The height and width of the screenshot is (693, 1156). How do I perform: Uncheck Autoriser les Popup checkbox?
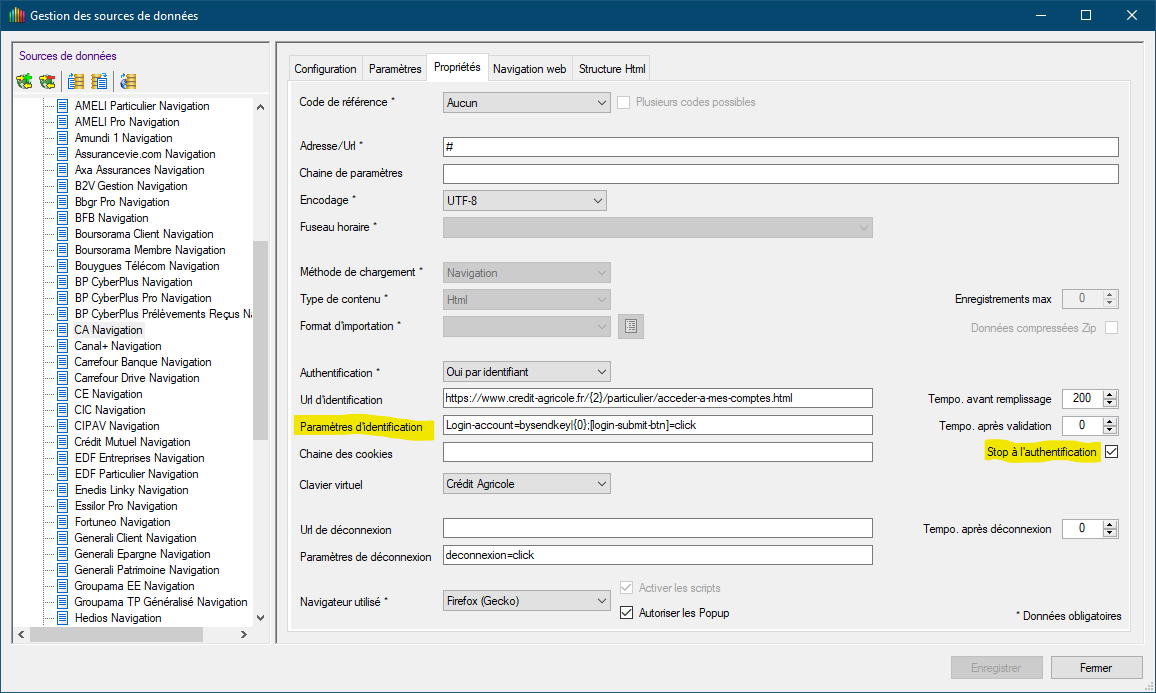pos(627,612)
